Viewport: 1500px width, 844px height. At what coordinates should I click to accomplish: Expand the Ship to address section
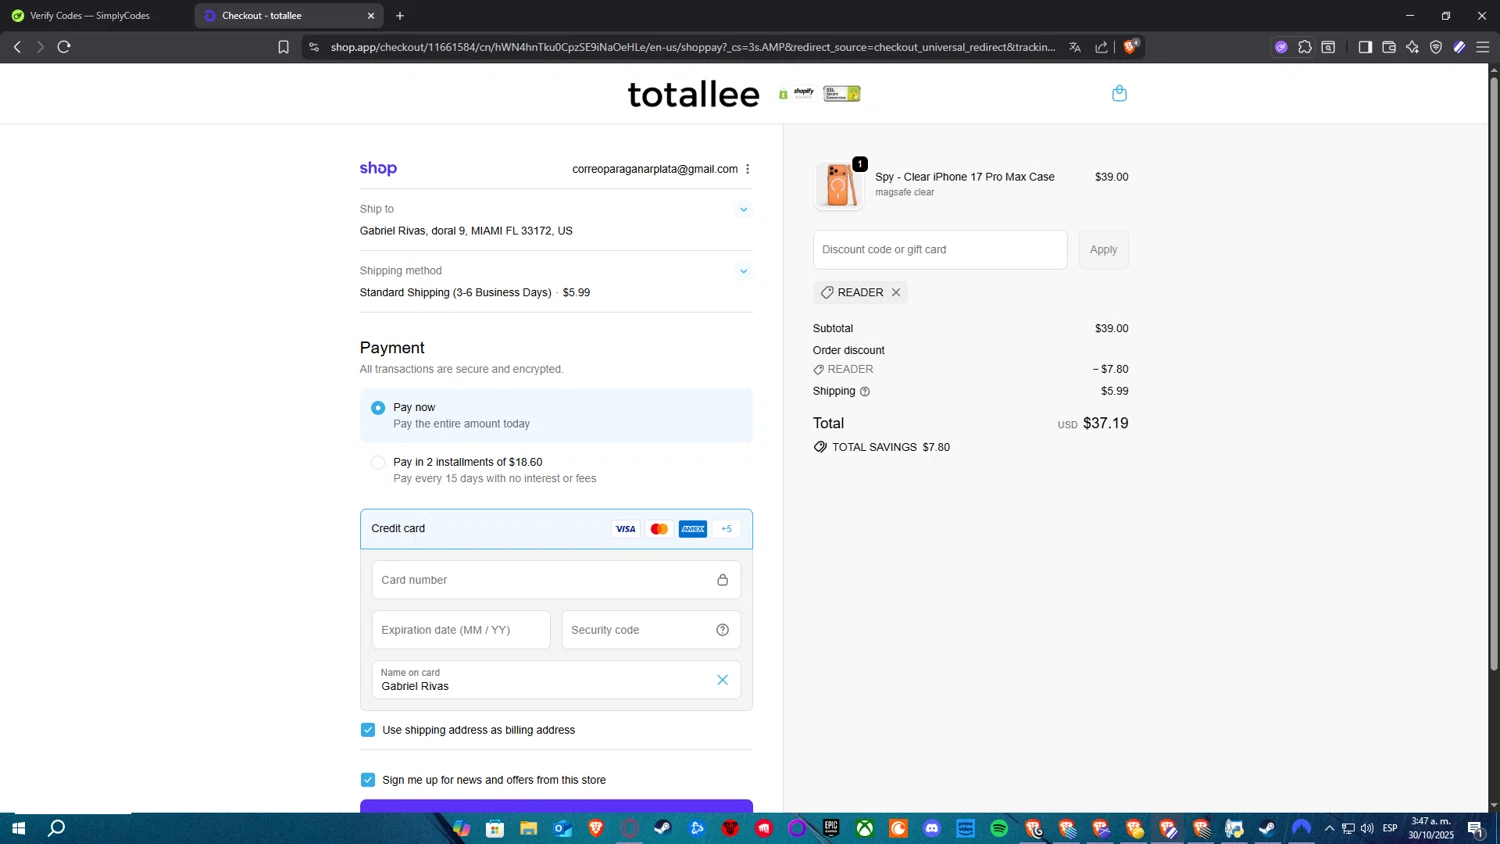[743, 210]
